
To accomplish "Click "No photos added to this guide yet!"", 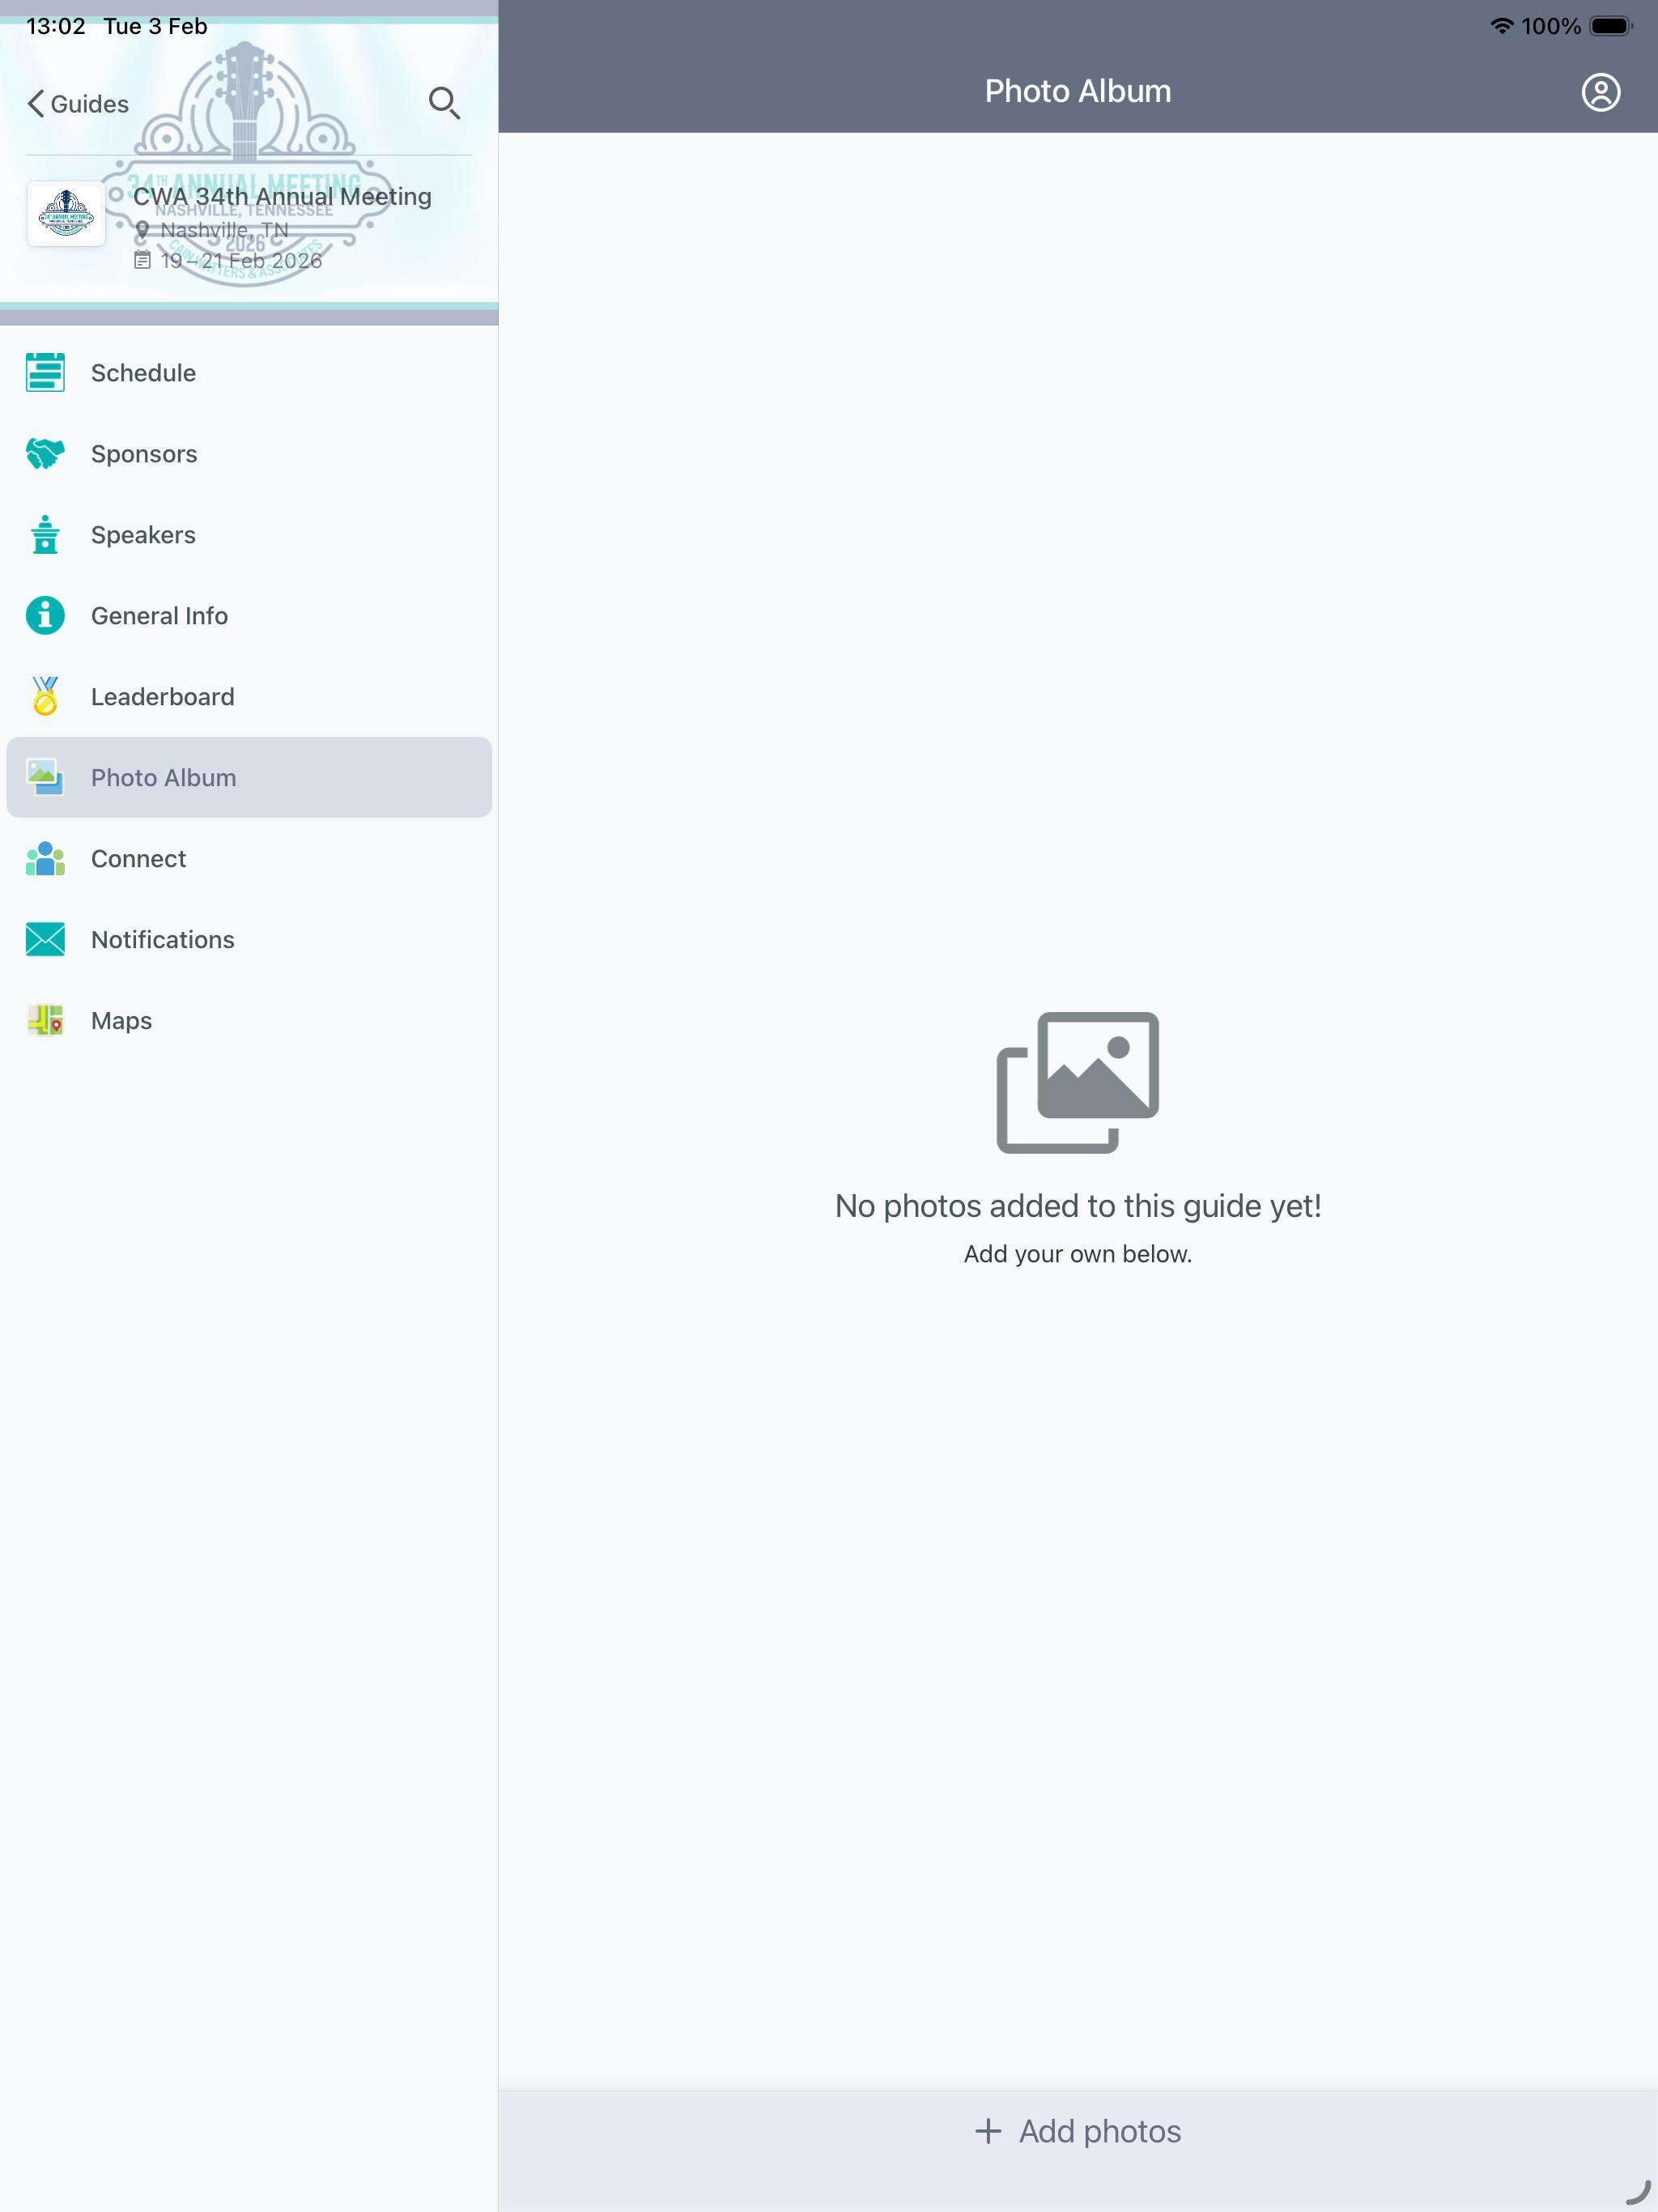I will point(1078,1206).
